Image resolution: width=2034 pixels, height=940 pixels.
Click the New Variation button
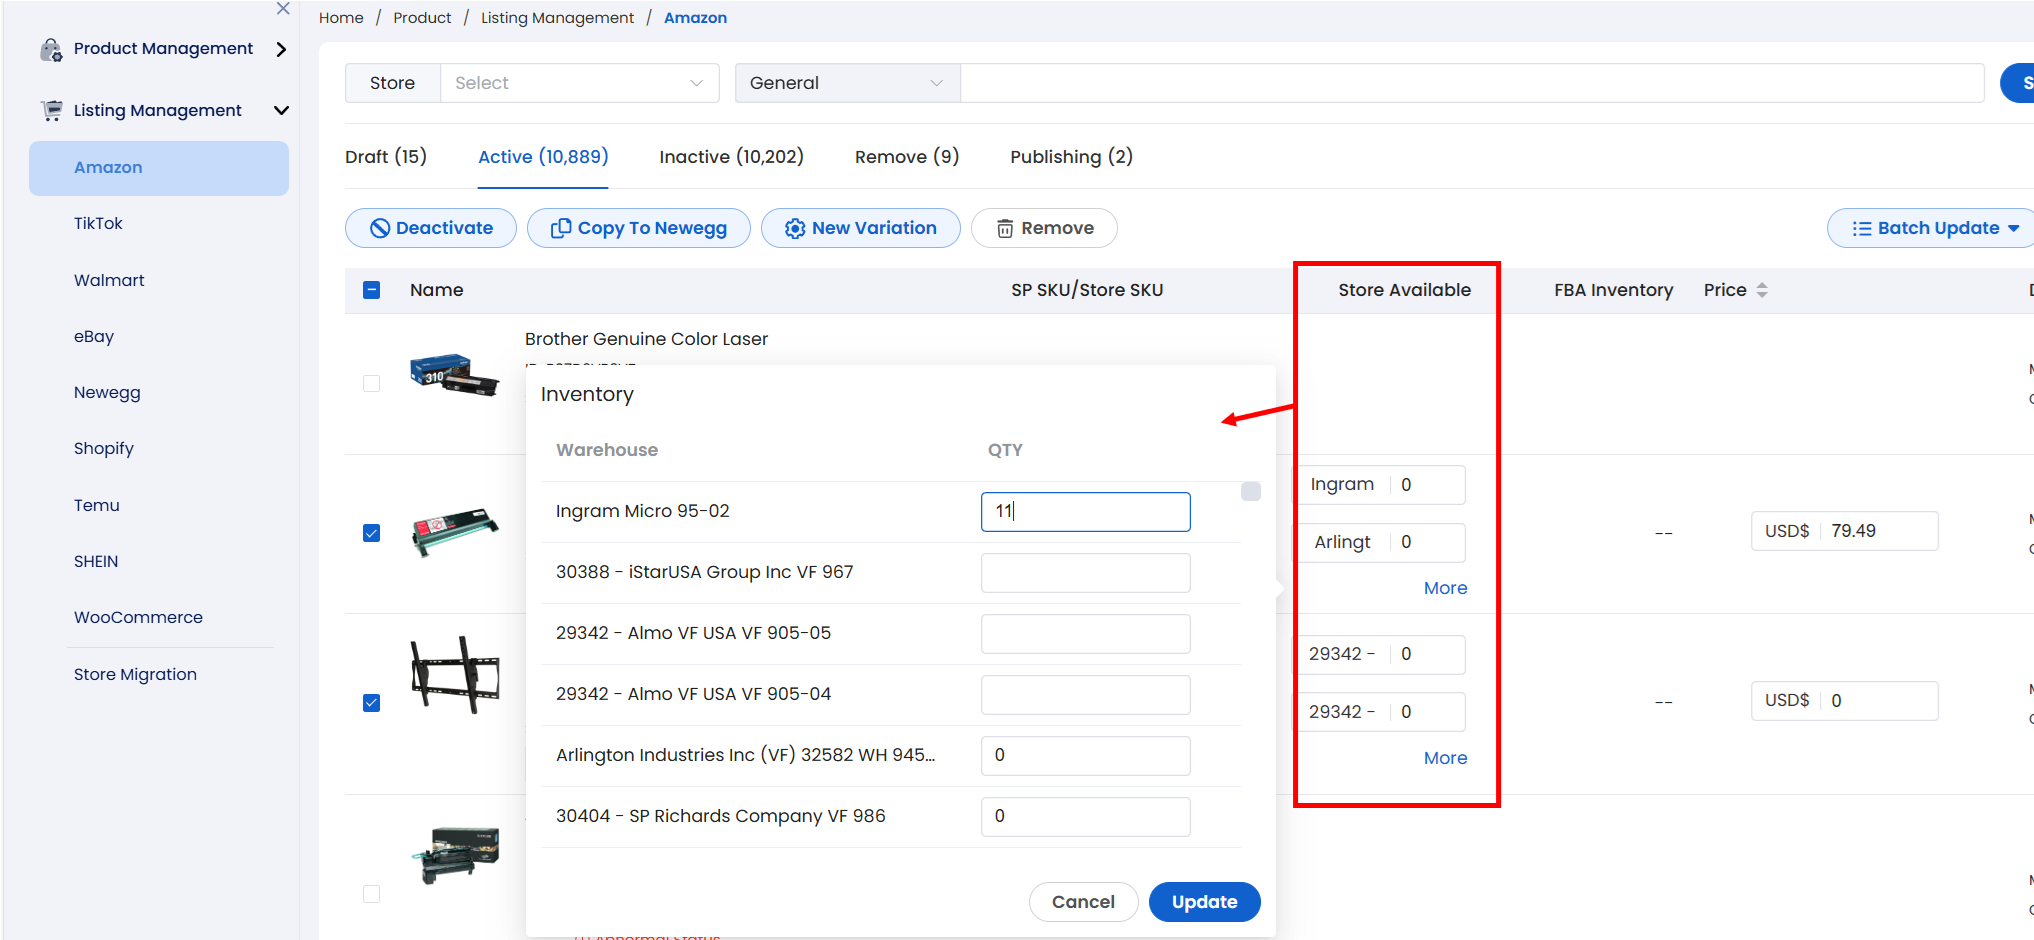[x=861, y=228]
